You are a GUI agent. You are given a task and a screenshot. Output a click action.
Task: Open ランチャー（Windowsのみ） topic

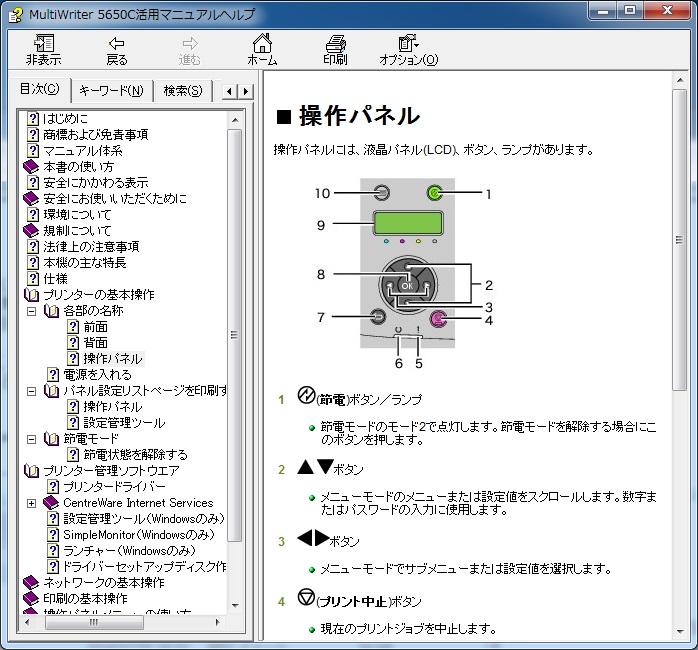(x=129, y=551)
